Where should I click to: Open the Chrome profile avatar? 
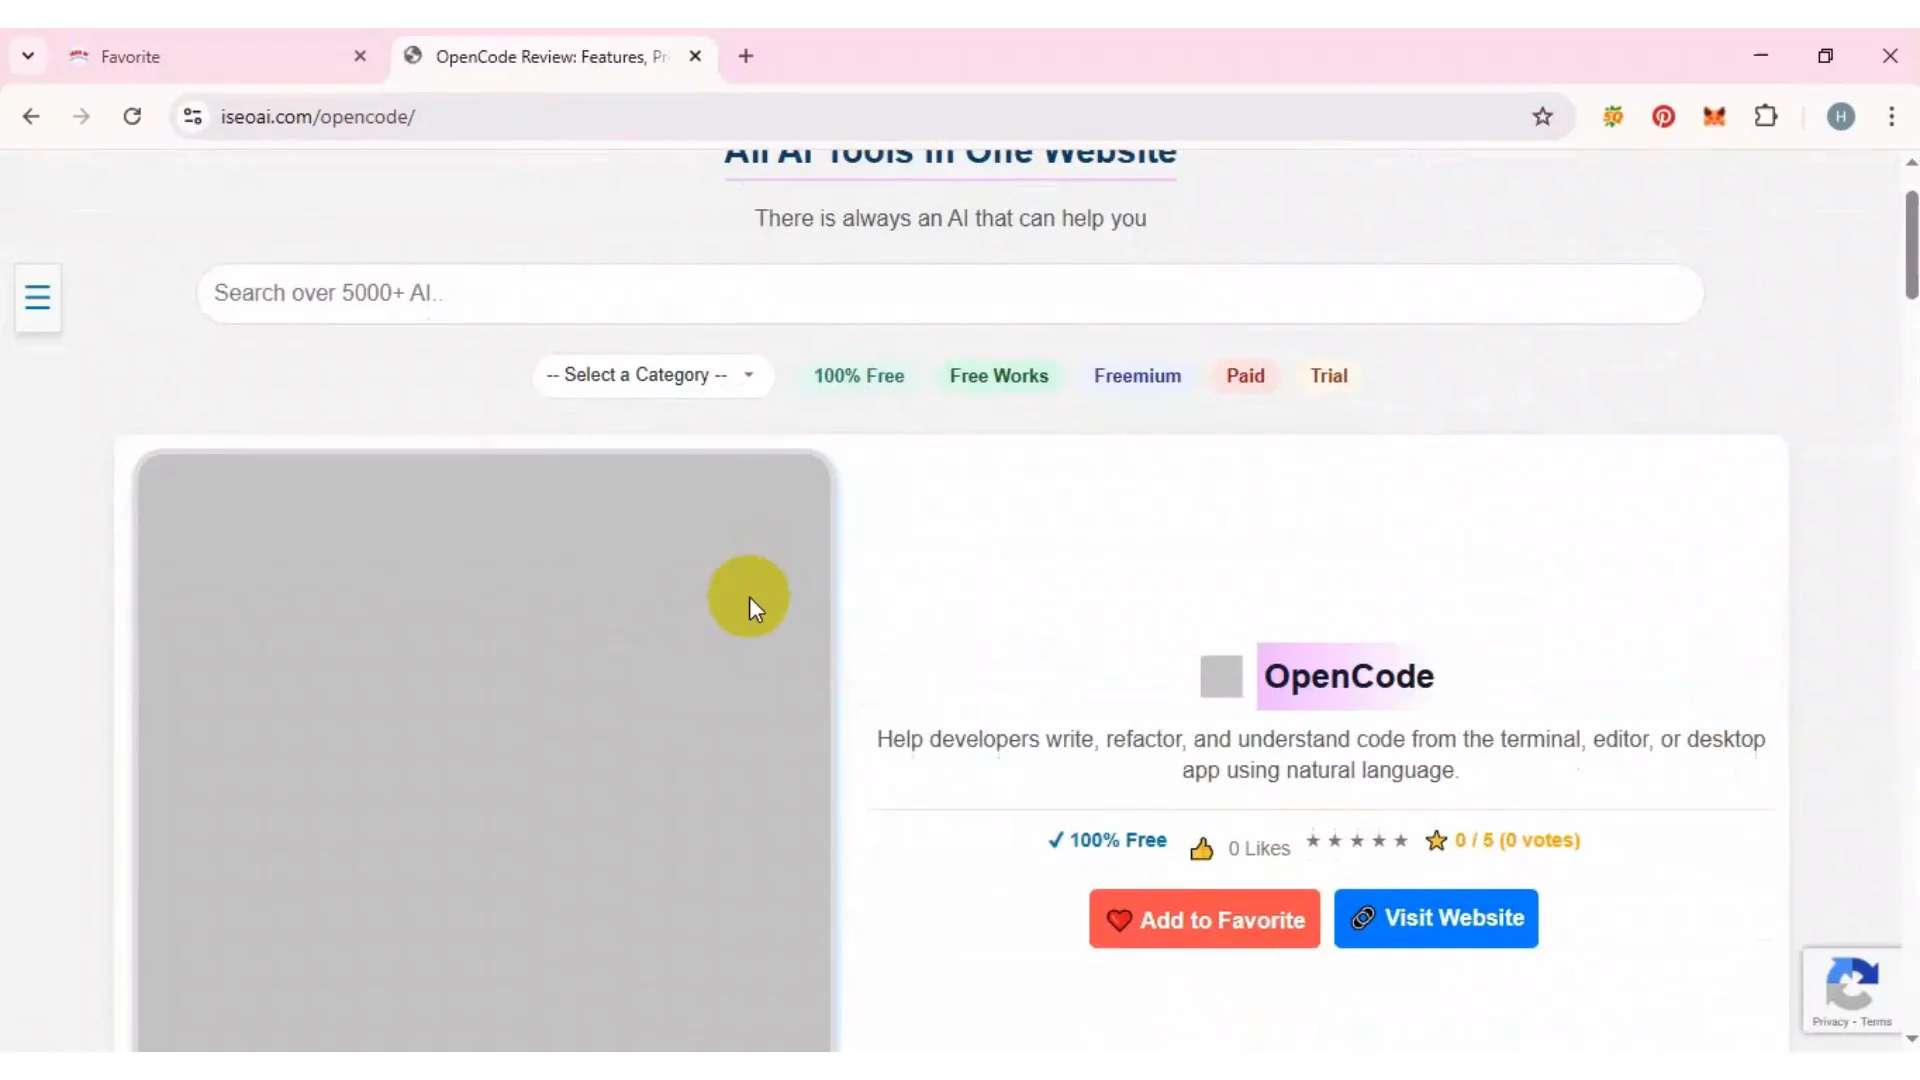click(x=1842, y=116)
